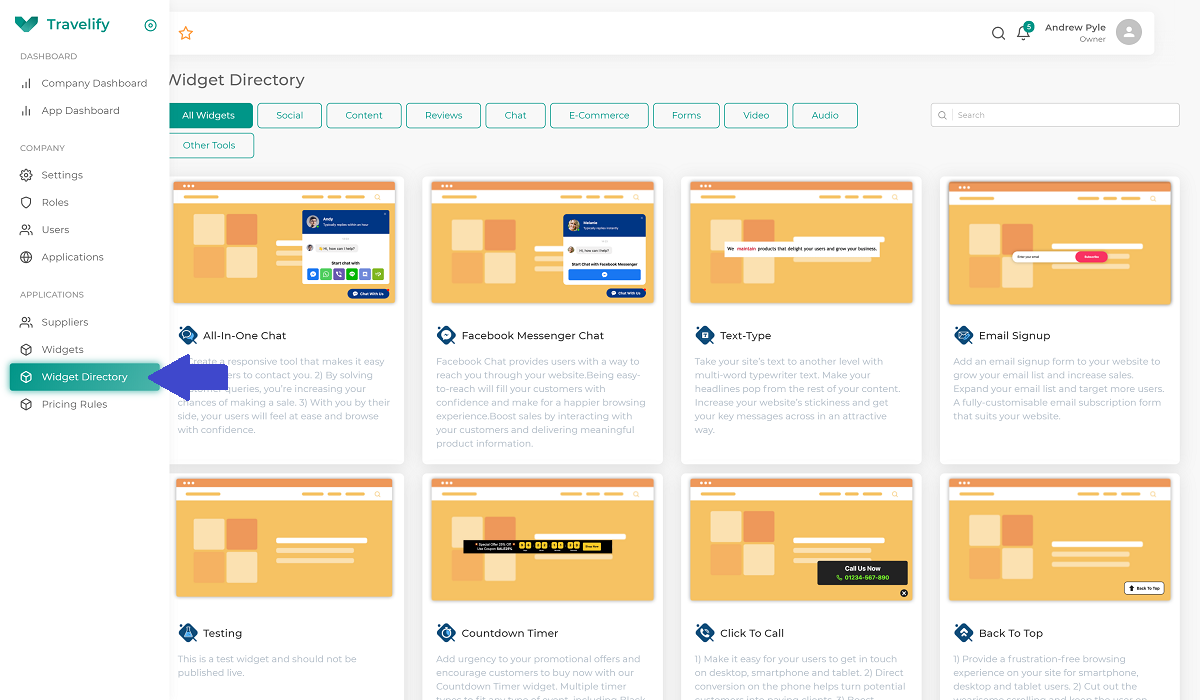Open the Pricing Rules menu item

(74, 404)
